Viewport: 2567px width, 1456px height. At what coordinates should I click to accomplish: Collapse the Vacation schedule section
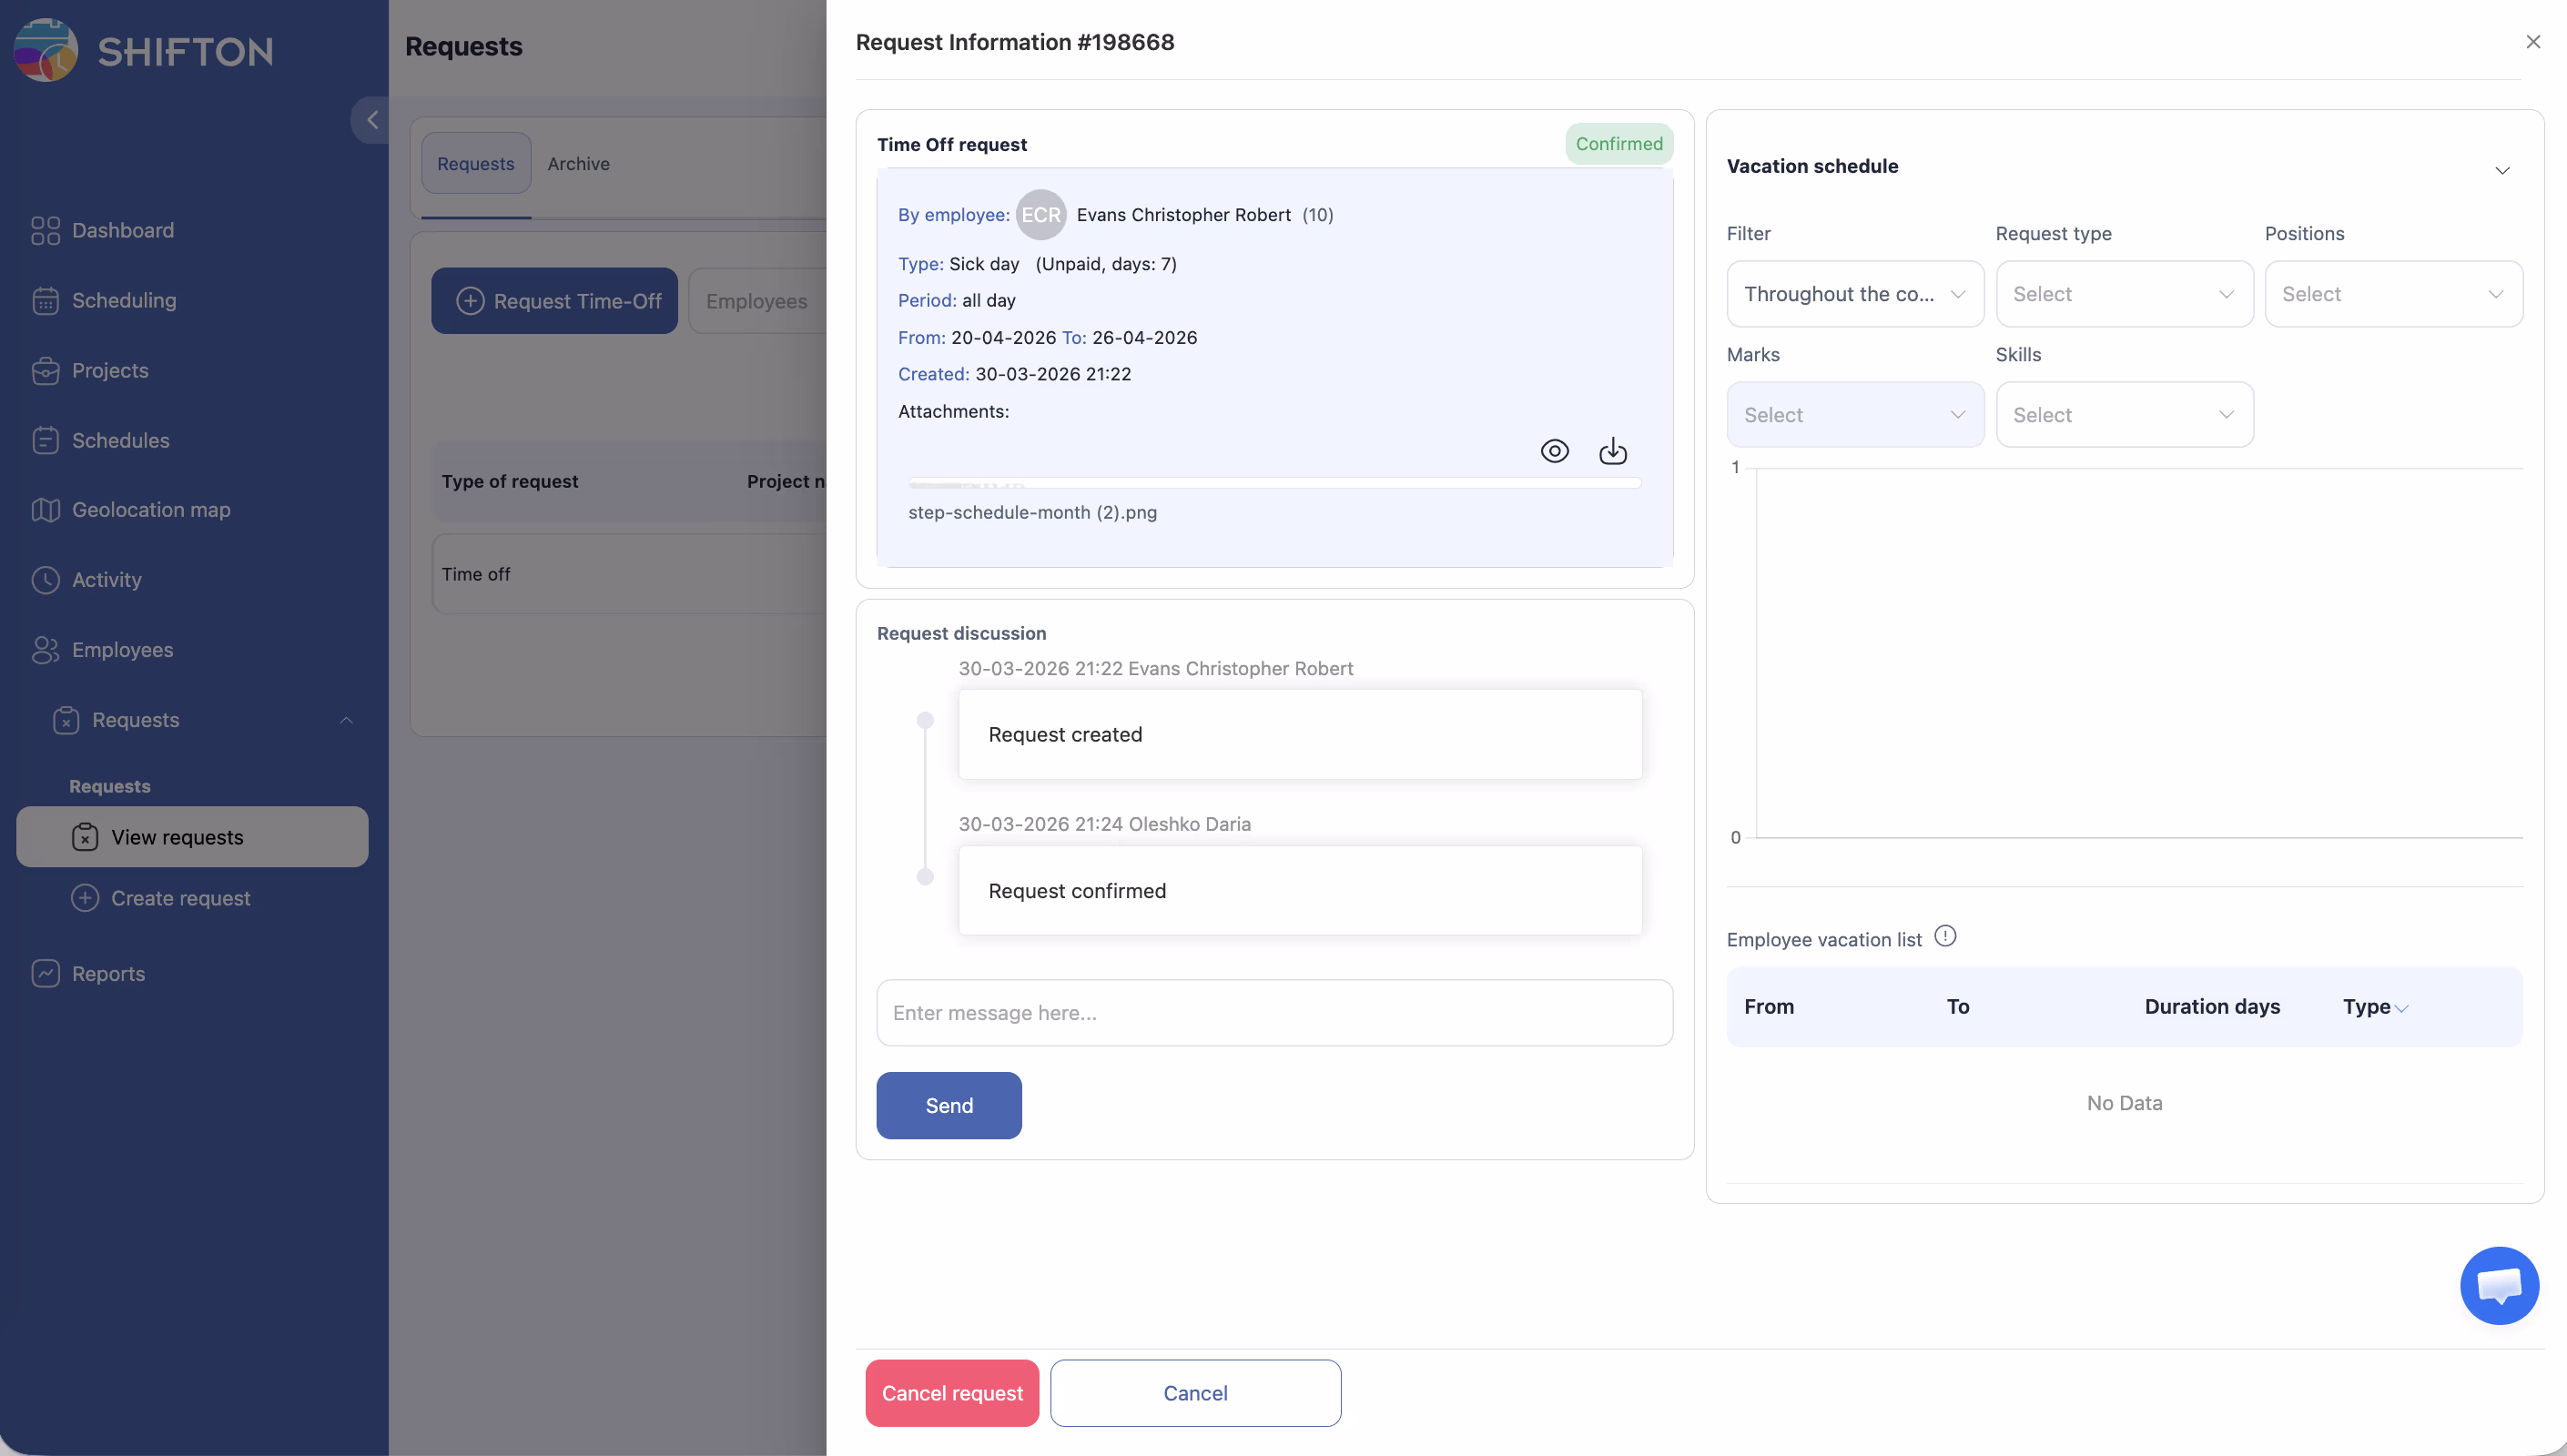pyautogui.click(x=2501, y=170)
